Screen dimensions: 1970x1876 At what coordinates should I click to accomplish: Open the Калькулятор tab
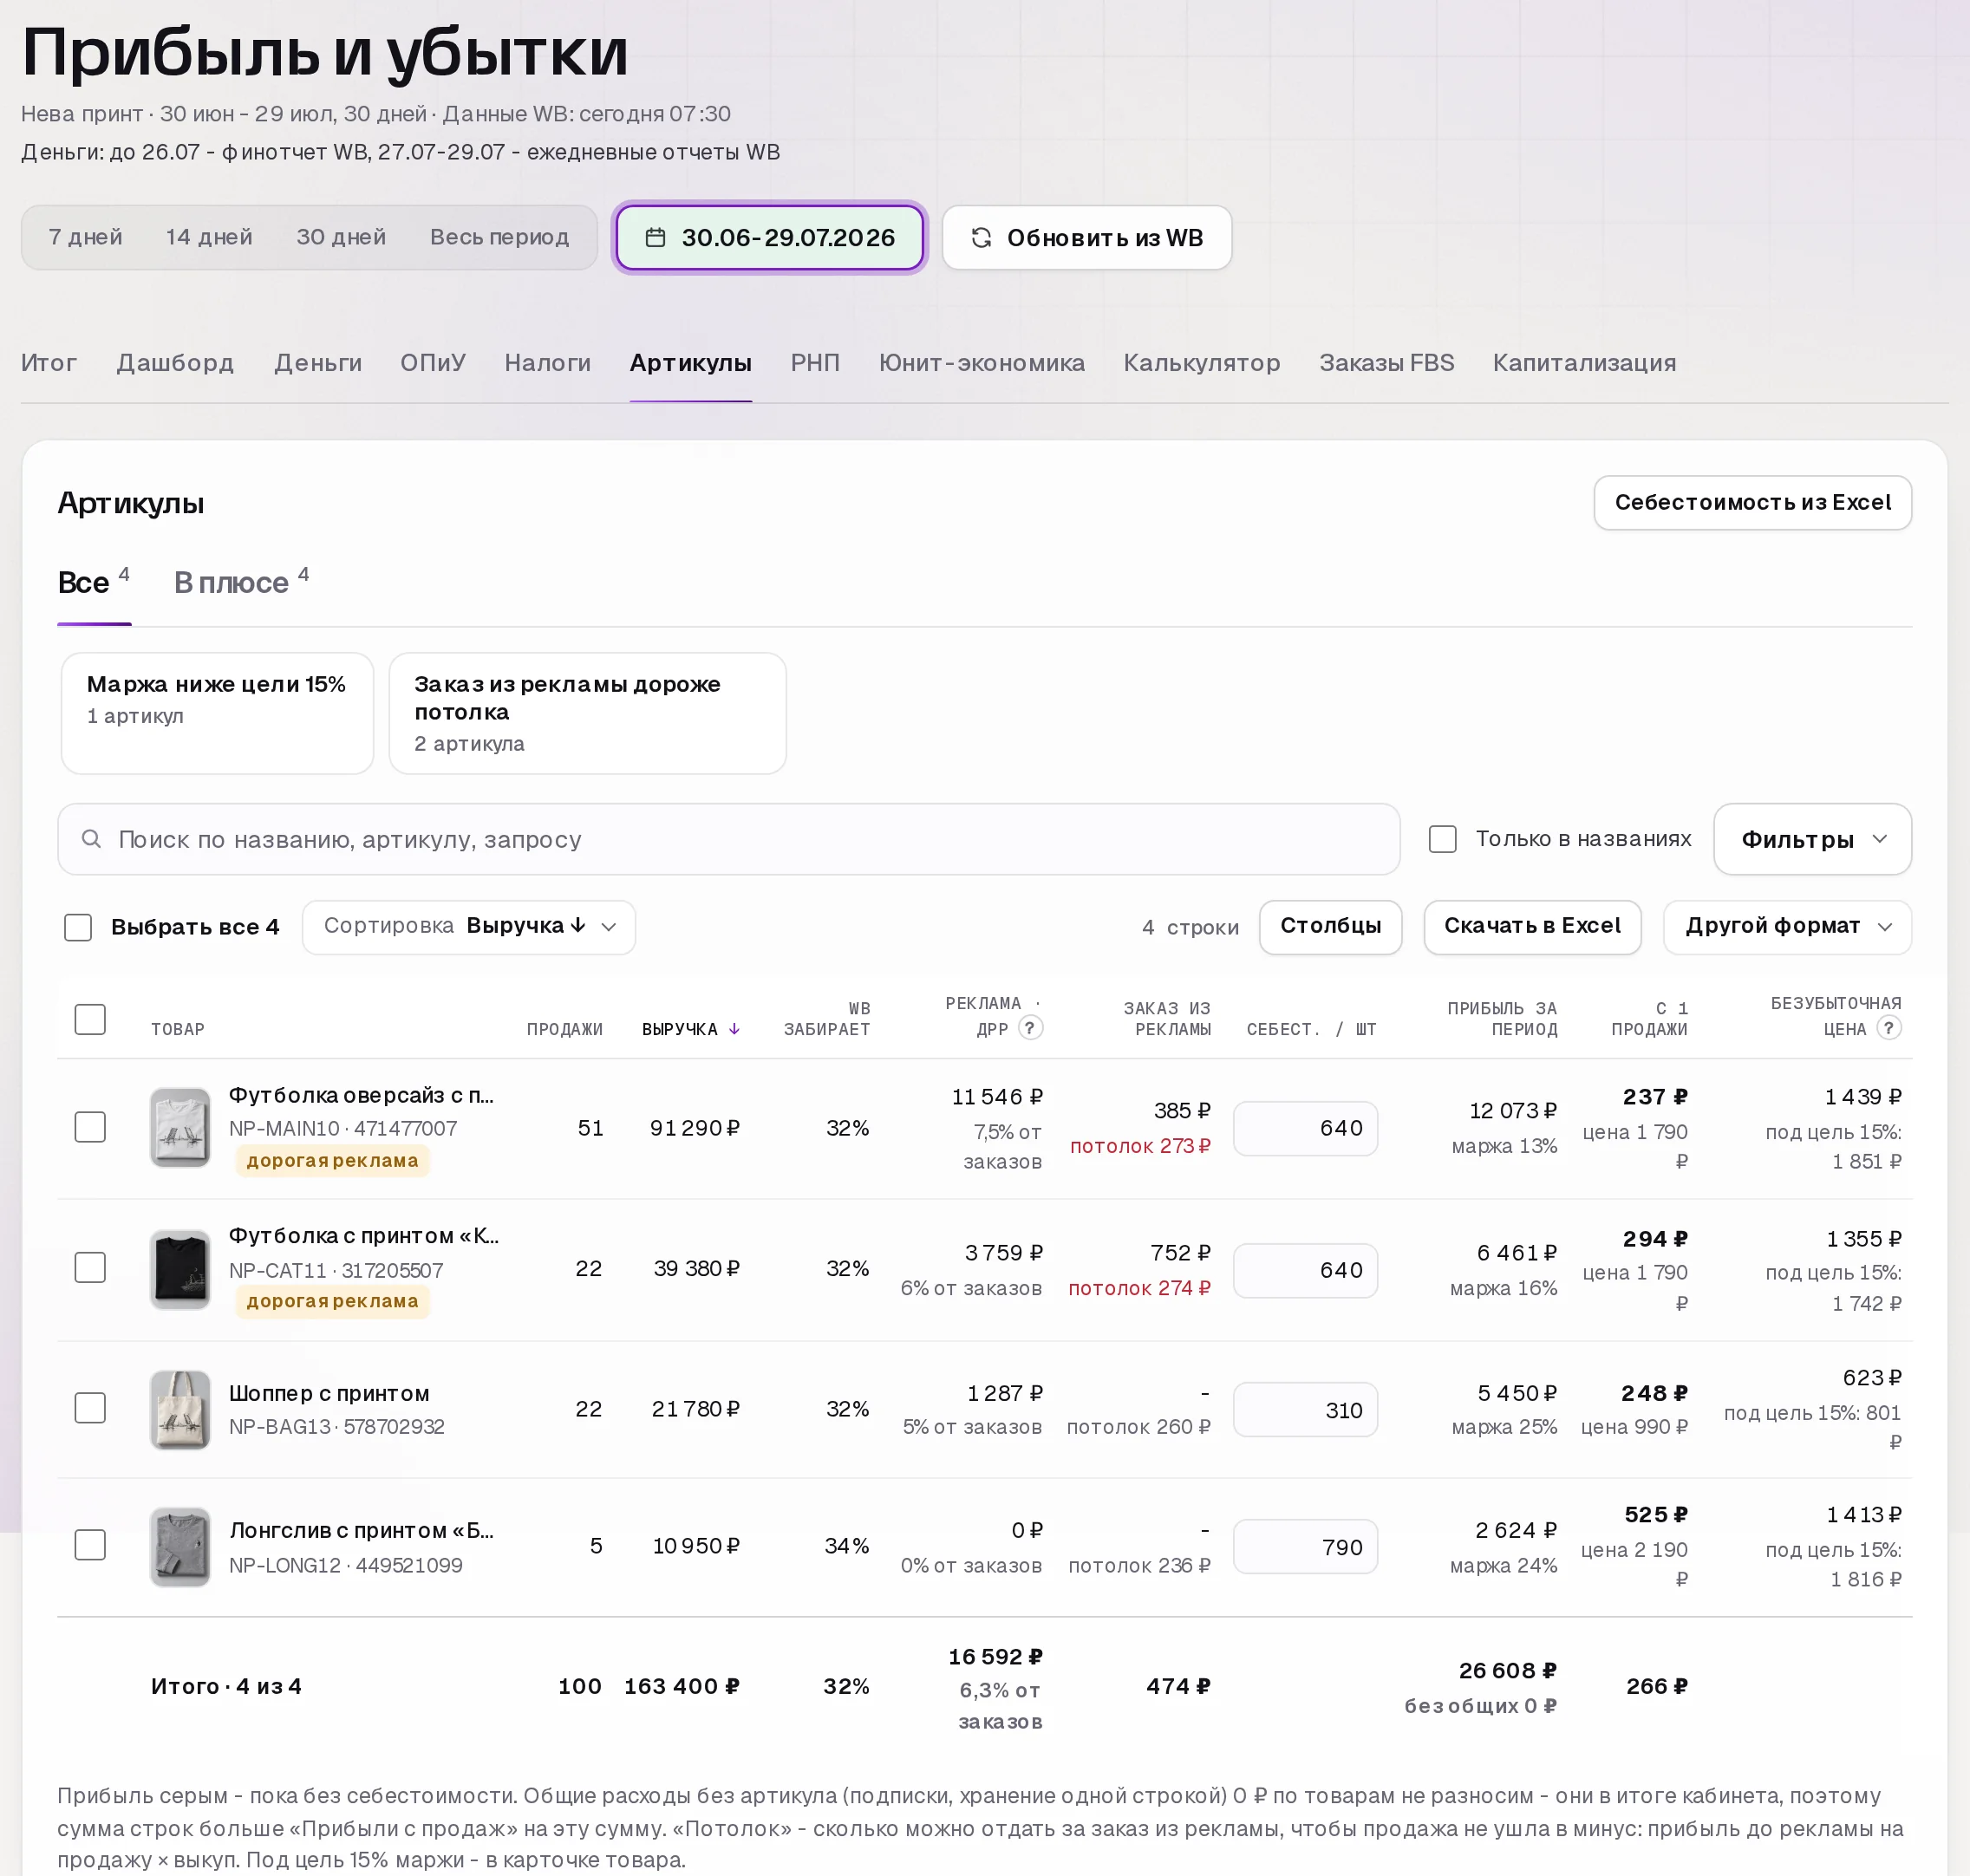point(1202,363)
